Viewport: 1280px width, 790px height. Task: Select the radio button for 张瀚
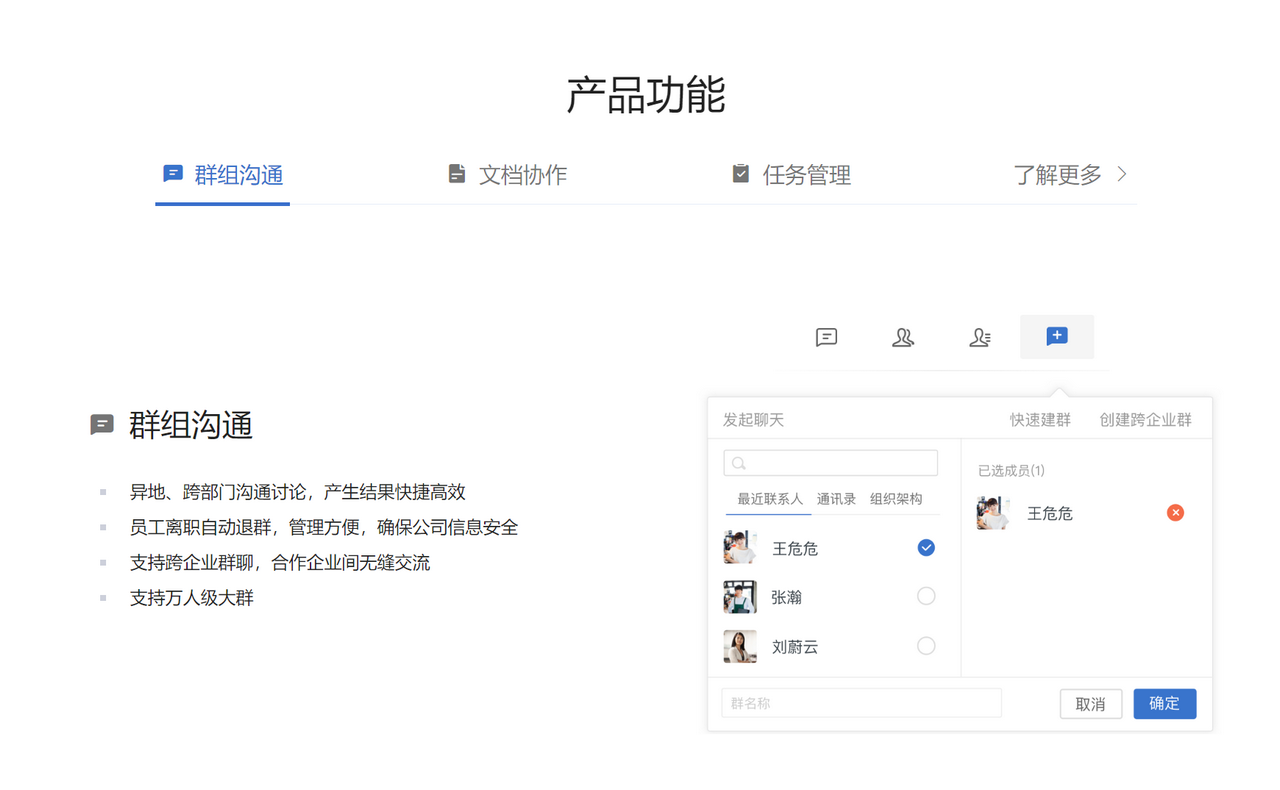[x=926, y=596]
